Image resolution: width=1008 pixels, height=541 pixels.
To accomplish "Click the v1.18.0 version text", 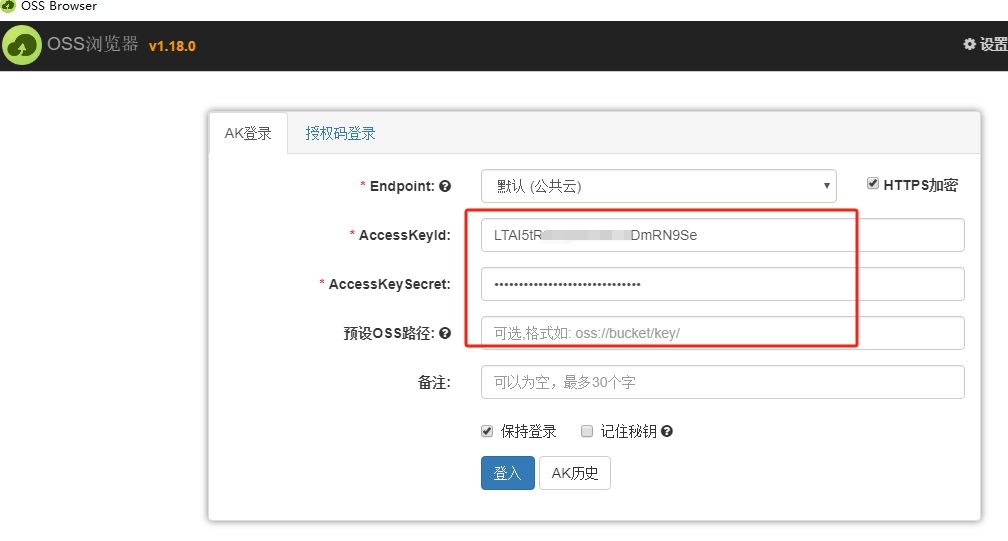I will pyautogui.click(x=172, y=46).
